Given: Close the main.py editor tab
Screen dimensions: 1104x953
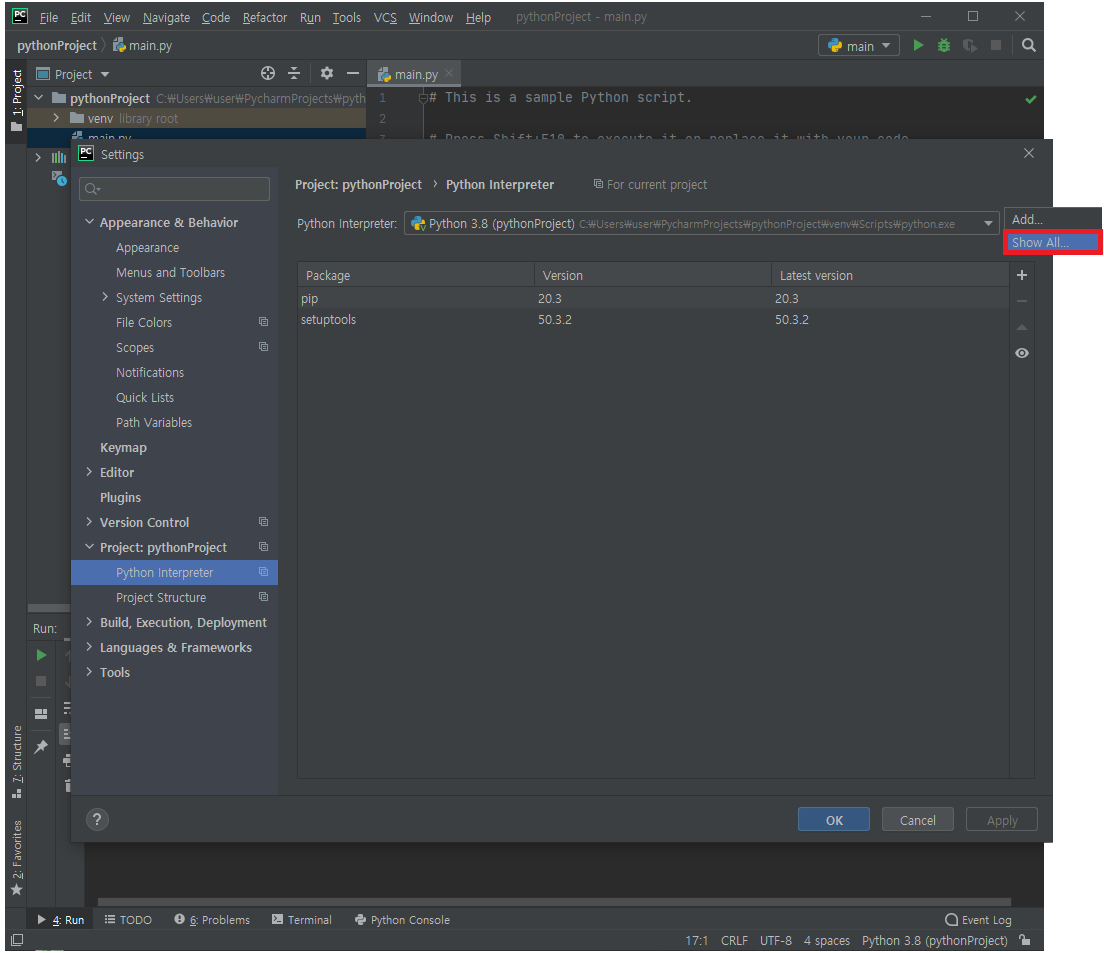Looking at the screenshot, I should click(448, 73).
